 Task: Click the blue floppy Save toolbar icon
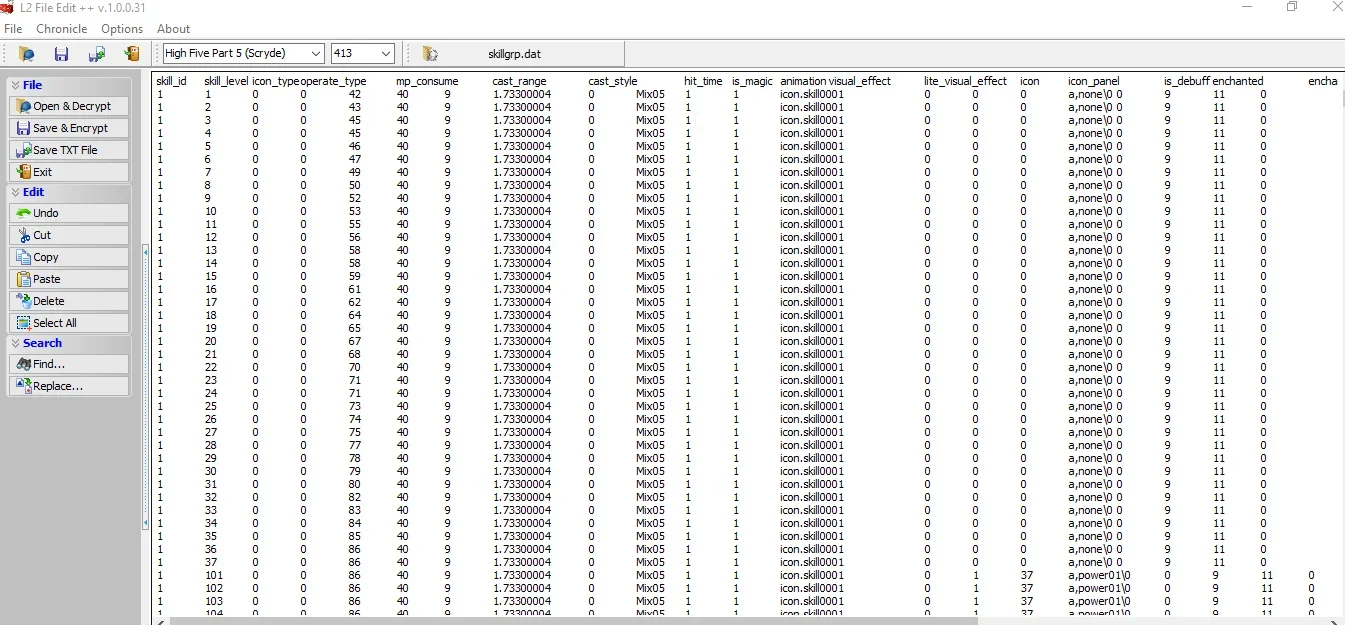tap(61, 54)
